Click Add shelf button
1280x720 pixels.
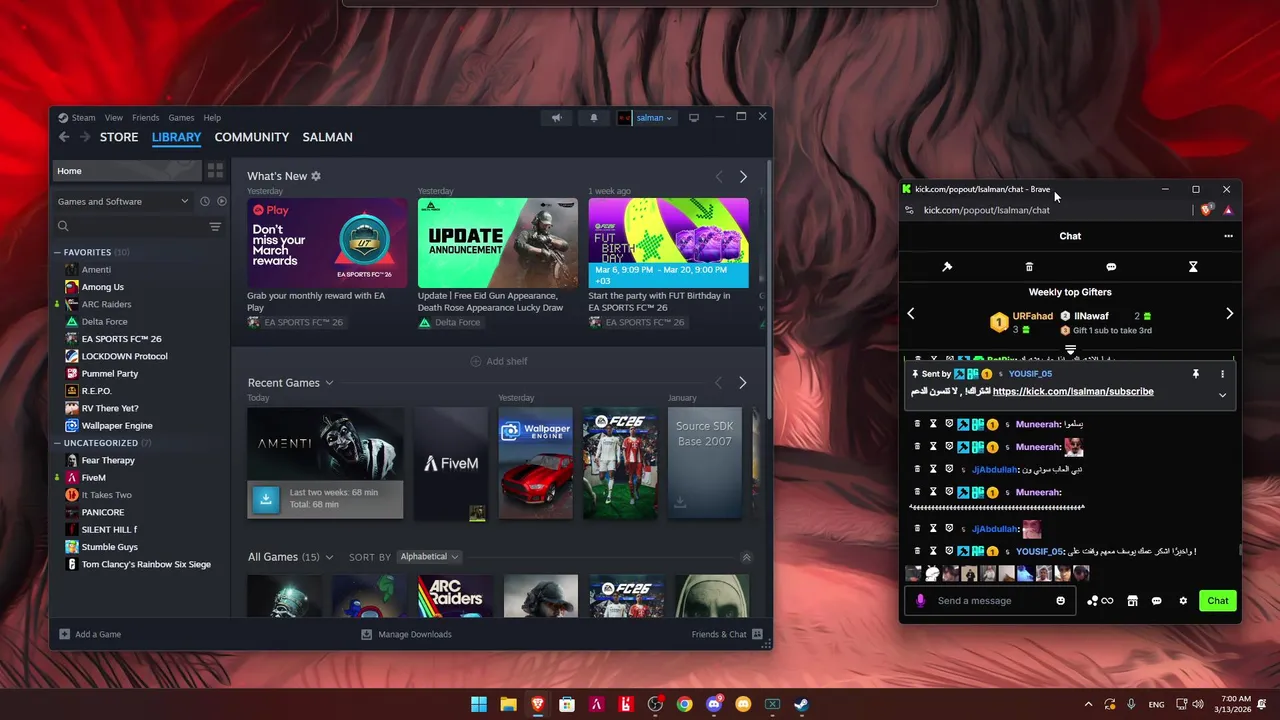pyautogui.click(x=499, y=361)
